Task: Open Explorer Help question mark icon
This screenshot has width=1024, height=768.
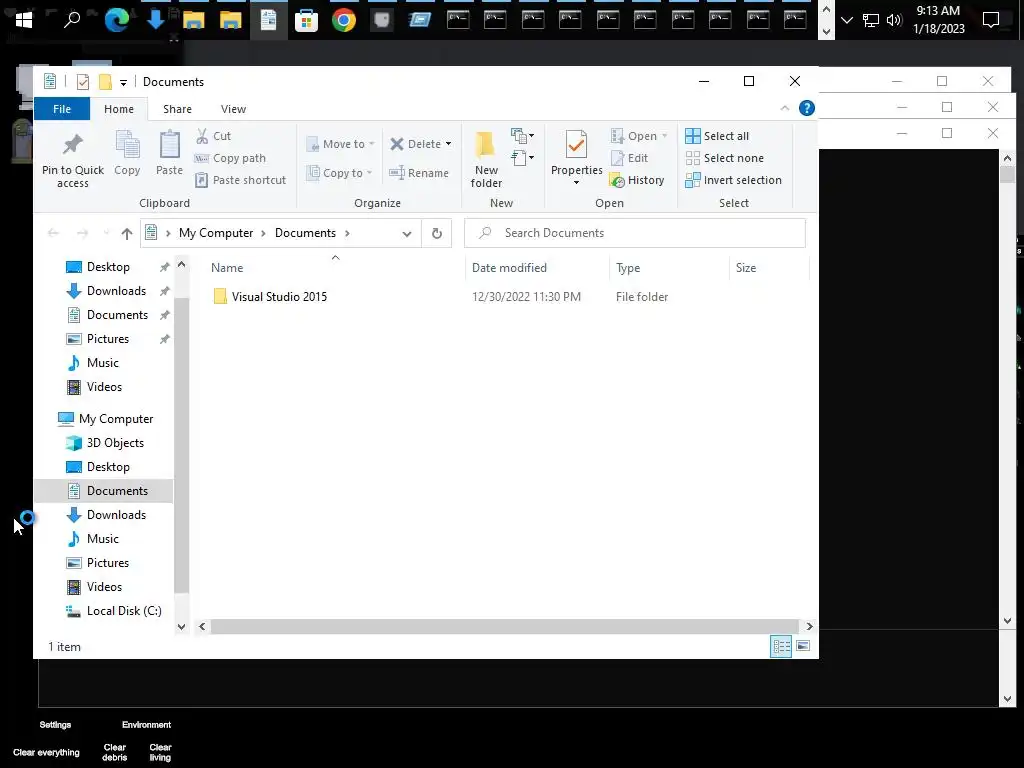Action: coord(807,108)
